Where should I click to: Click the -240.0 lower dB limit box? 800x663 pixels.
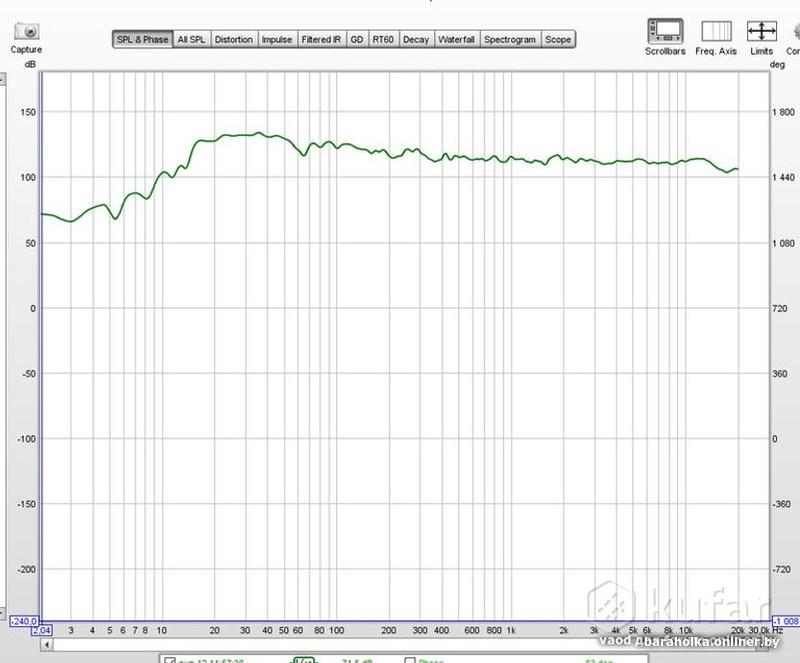(24, 621)
